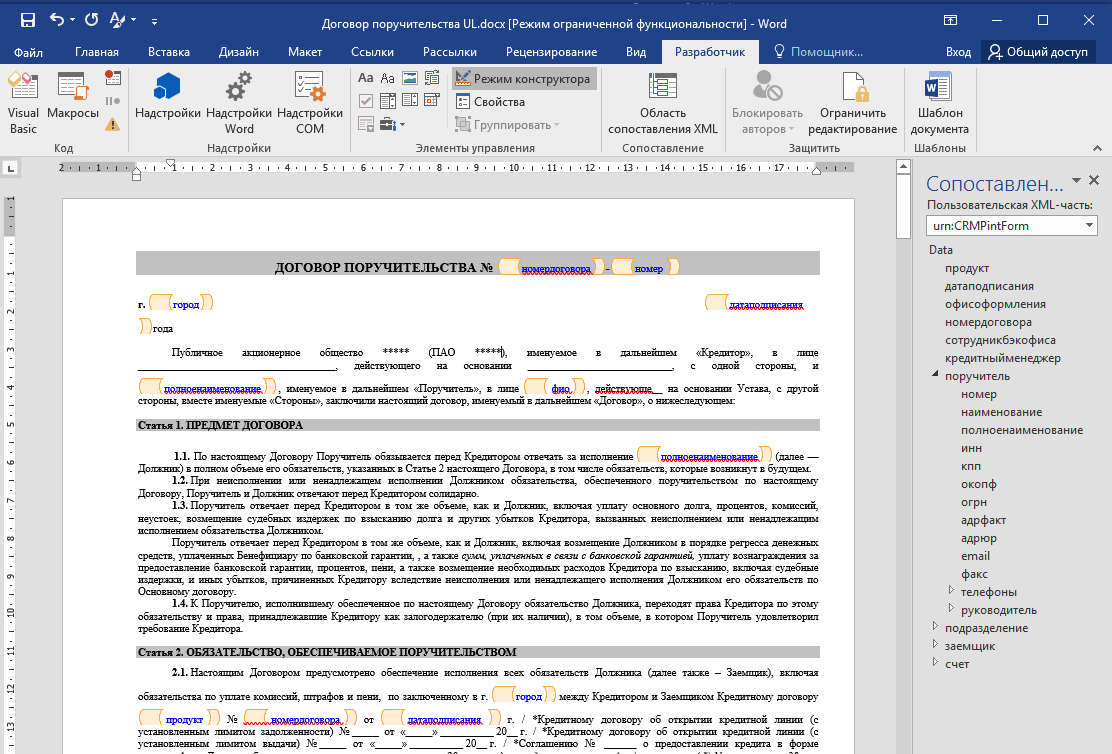Viewport: 1112px width, 754px height.
Task: Select the кредитныйменеджер node
Action: (1002, 358)
